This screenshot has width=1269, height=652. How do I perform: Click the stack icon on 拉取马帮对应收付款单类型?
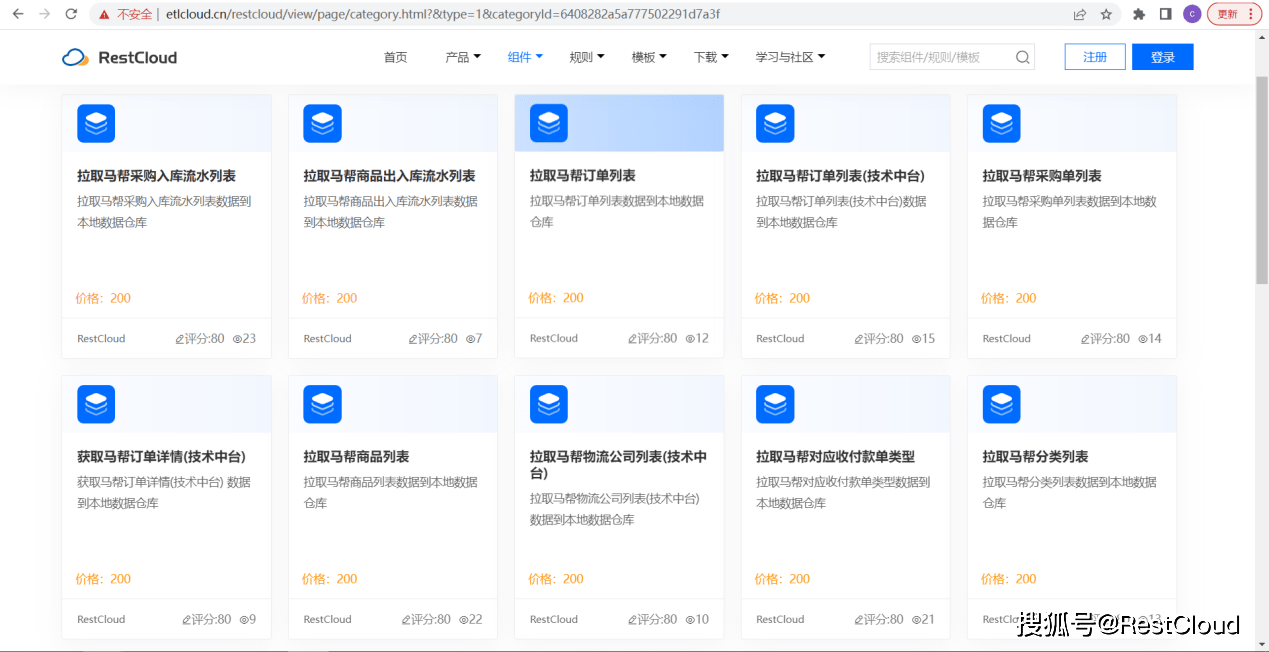pos(775,404)
